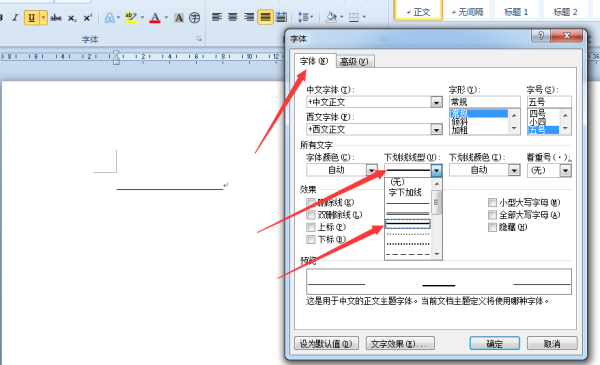Screen dimensions: 600x365
Task: Enable the 上标 superscript checkbox
Action: pyautogui.click(x=311, y=227)
